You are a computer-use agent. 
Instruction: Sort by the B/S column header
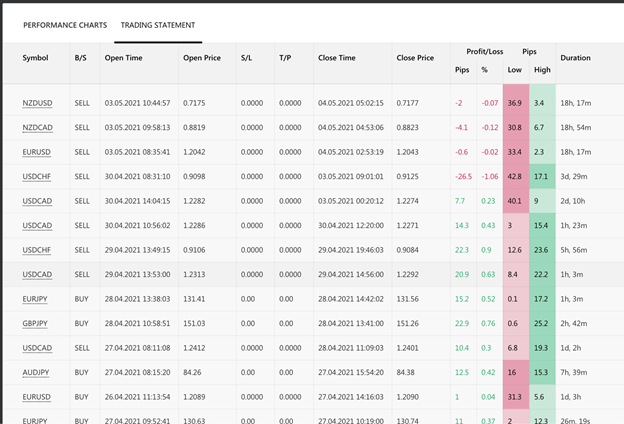[x=80, y=58]
